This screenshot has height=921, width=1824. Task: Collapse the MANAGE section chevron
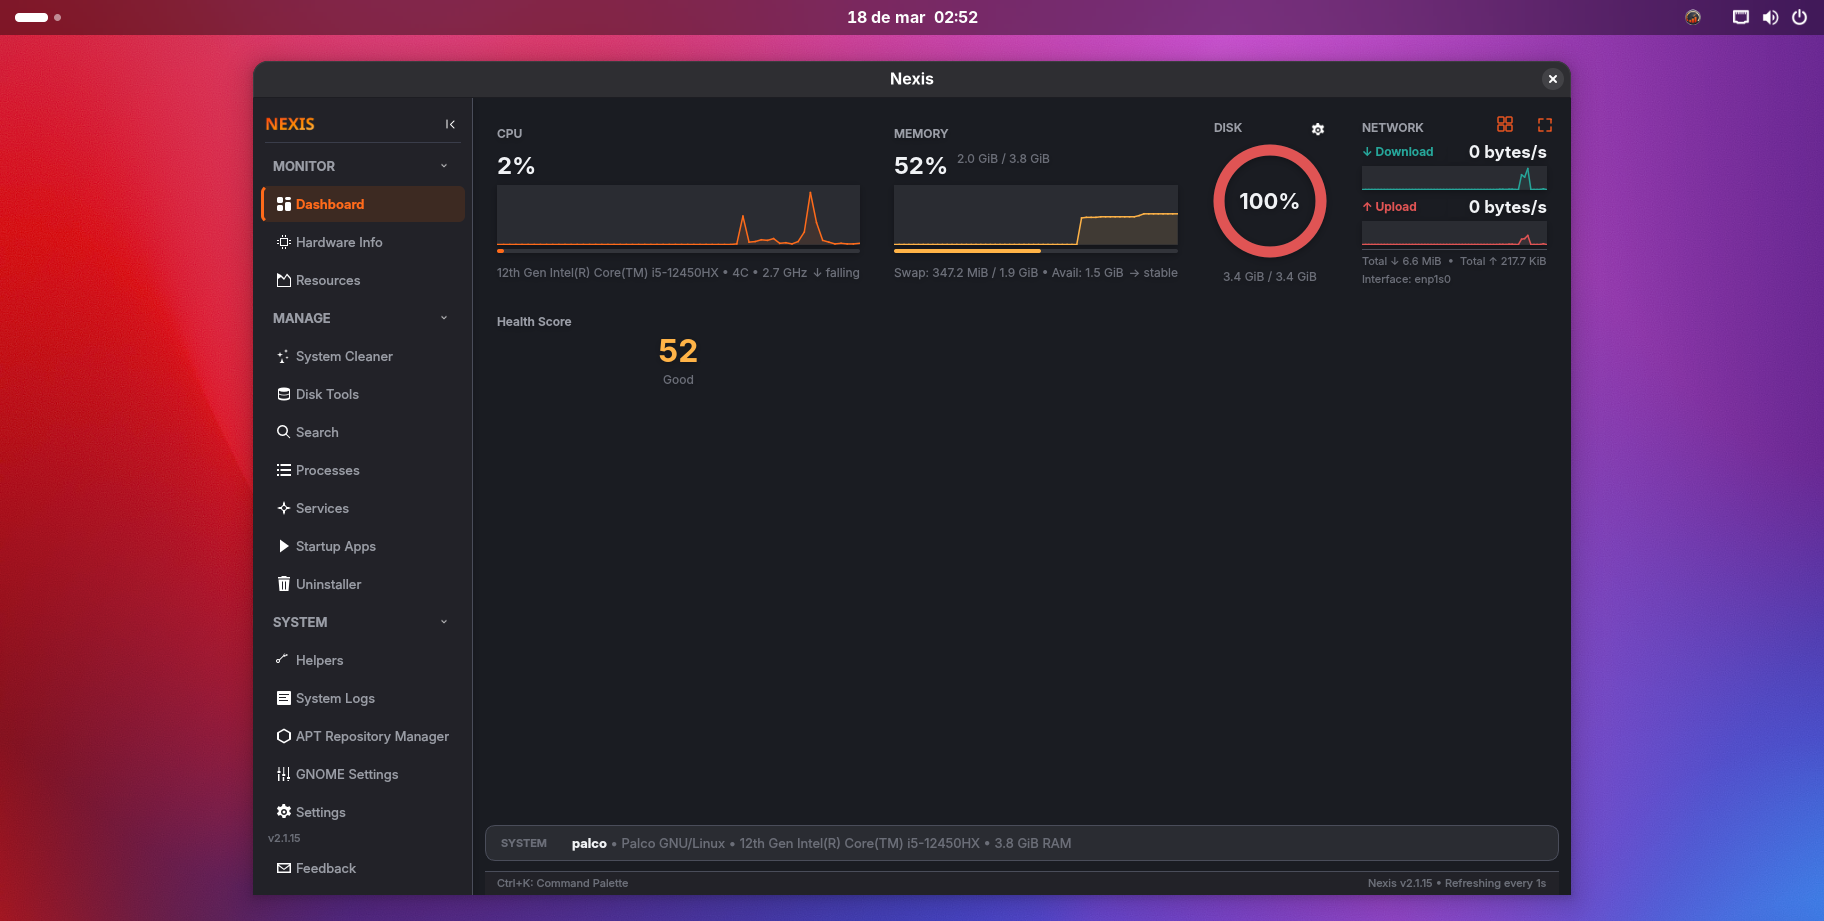pos(444,318)
